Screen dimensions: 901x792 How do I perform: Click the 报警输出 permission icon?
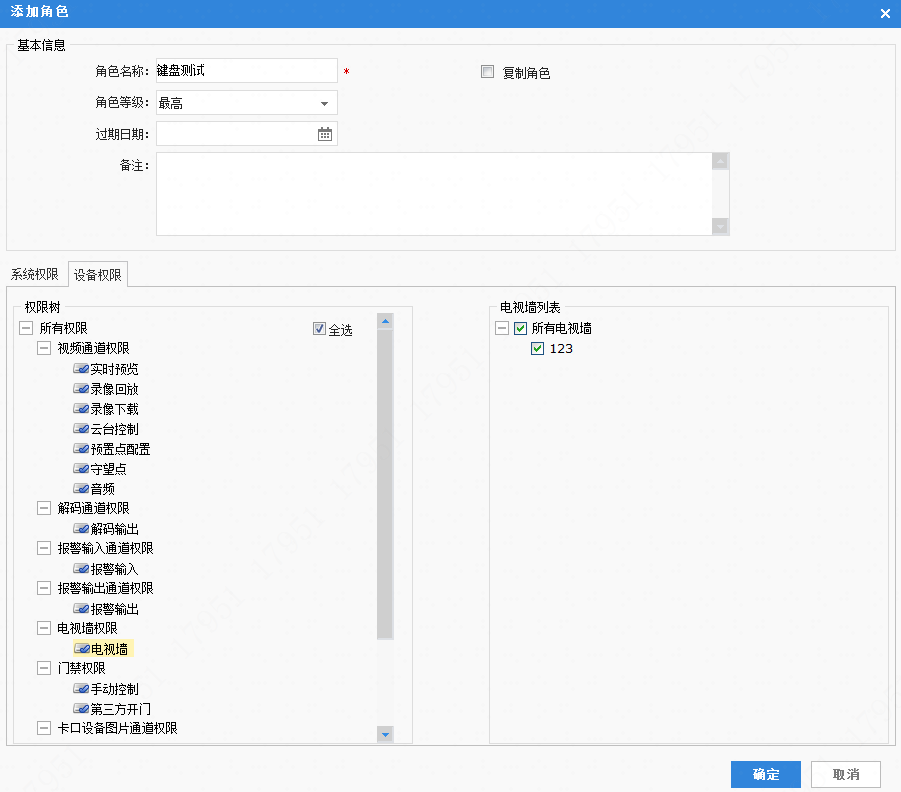[81, 609]
